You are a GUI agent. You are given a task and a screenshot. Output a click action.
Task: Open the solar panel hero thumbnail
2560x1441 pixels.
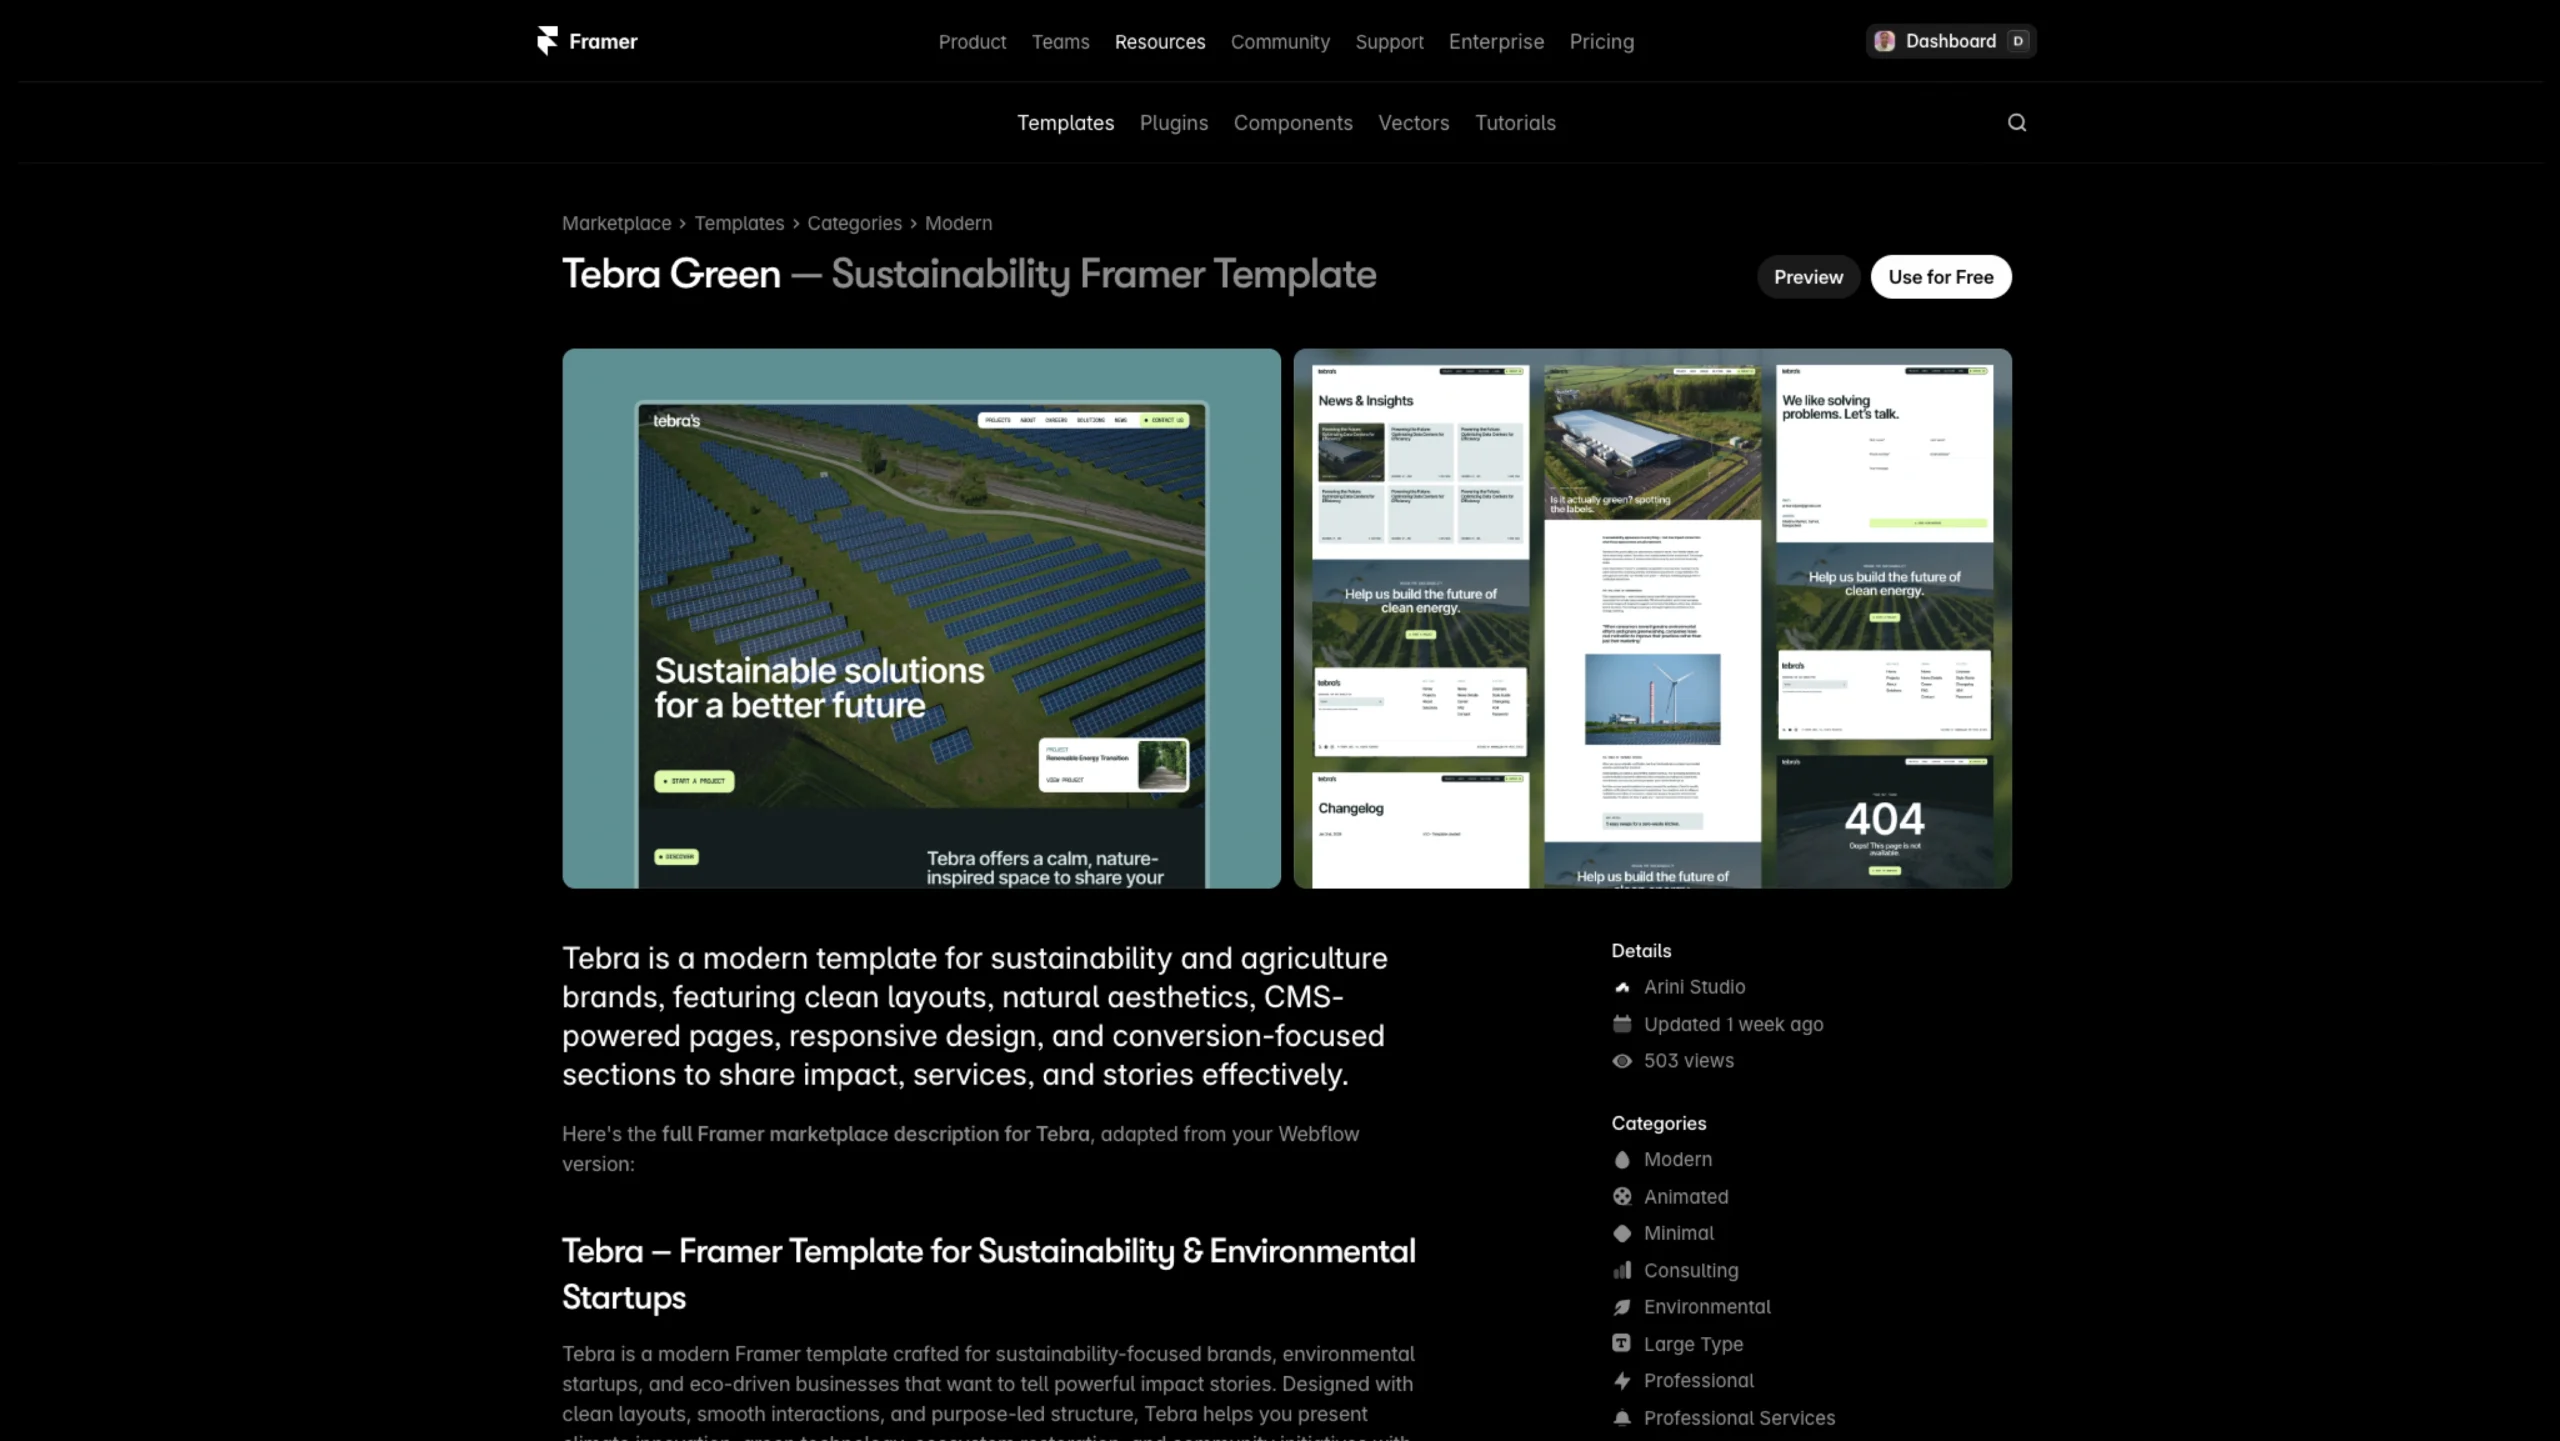click(921, 618)
